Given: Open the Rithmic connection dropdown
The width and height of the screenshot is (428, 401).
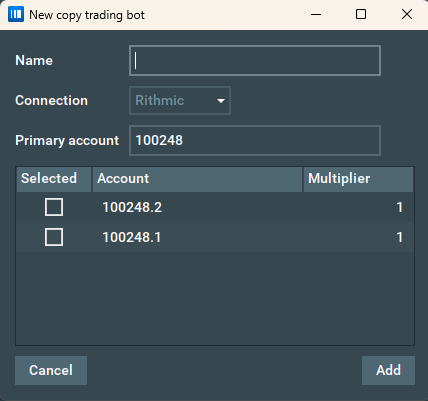Looking at the screenshot, I should pyautogui.click(x=180, y=100).
